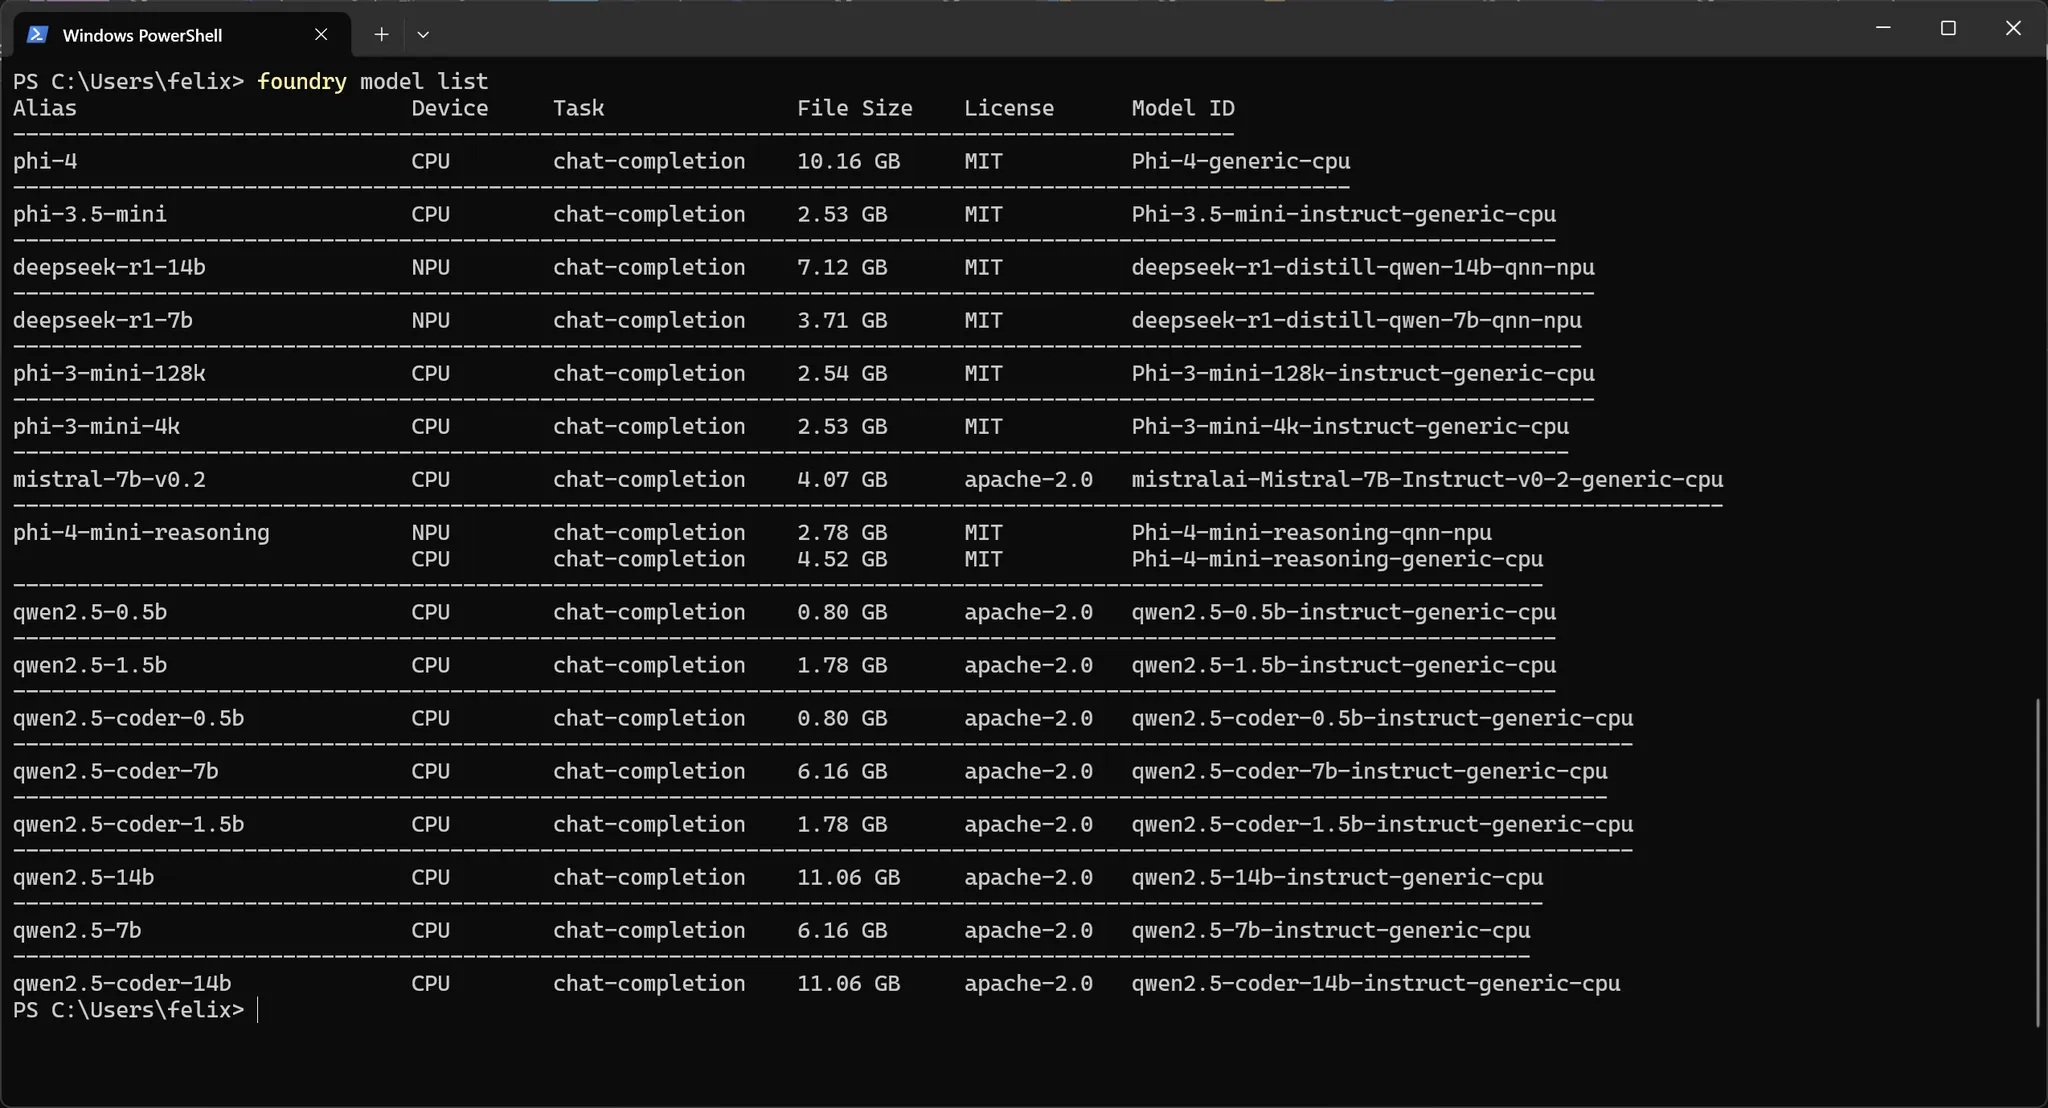2048x1108 pixels.
Task: Click the alias 'deepseek-r1-14b'
Action: [x=109, y=267]
